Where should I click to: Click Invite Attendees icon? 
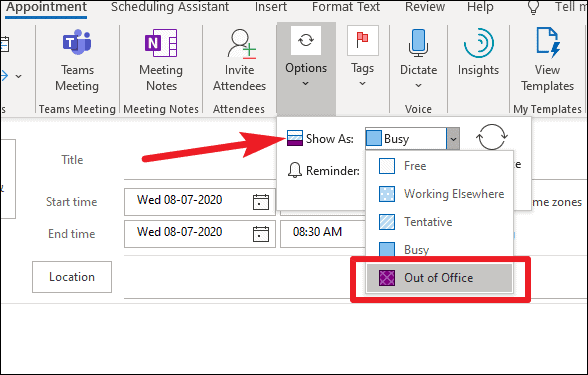point(240,44)
